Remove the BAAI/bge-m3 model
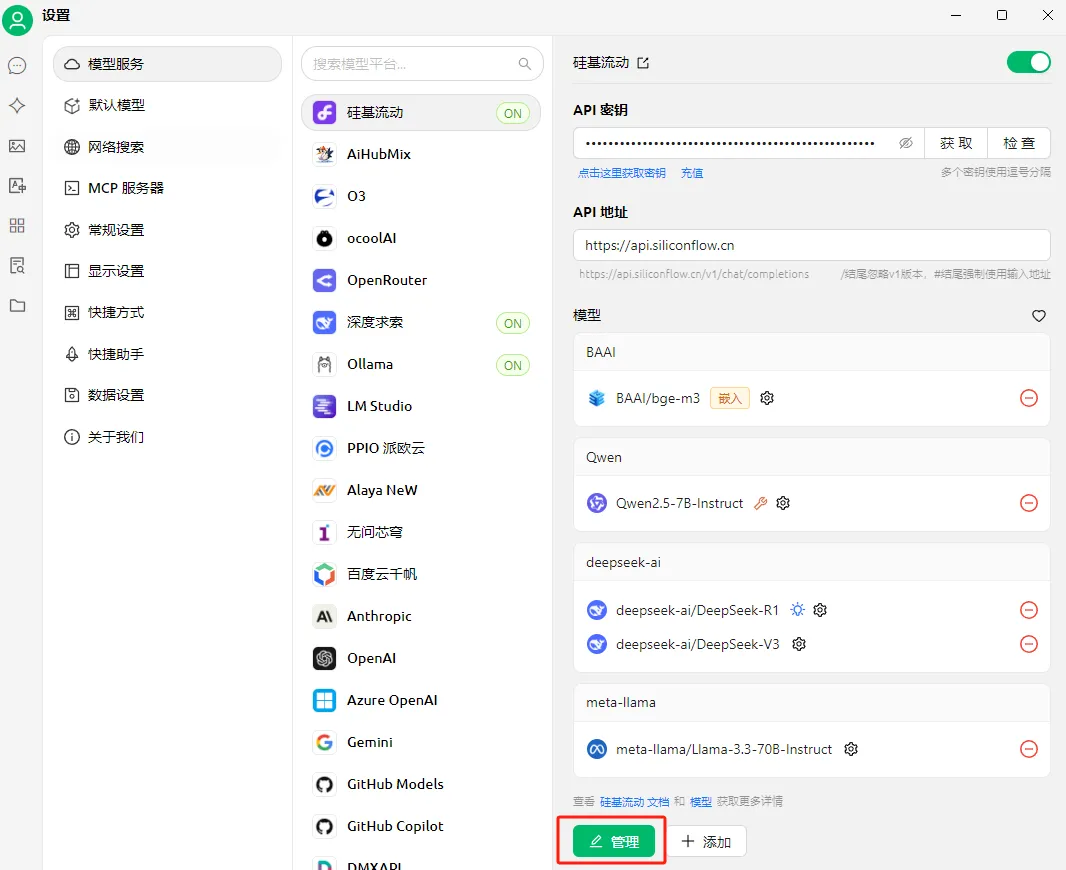Viewport: 1066px width, 870px height. coord(1029,398)
